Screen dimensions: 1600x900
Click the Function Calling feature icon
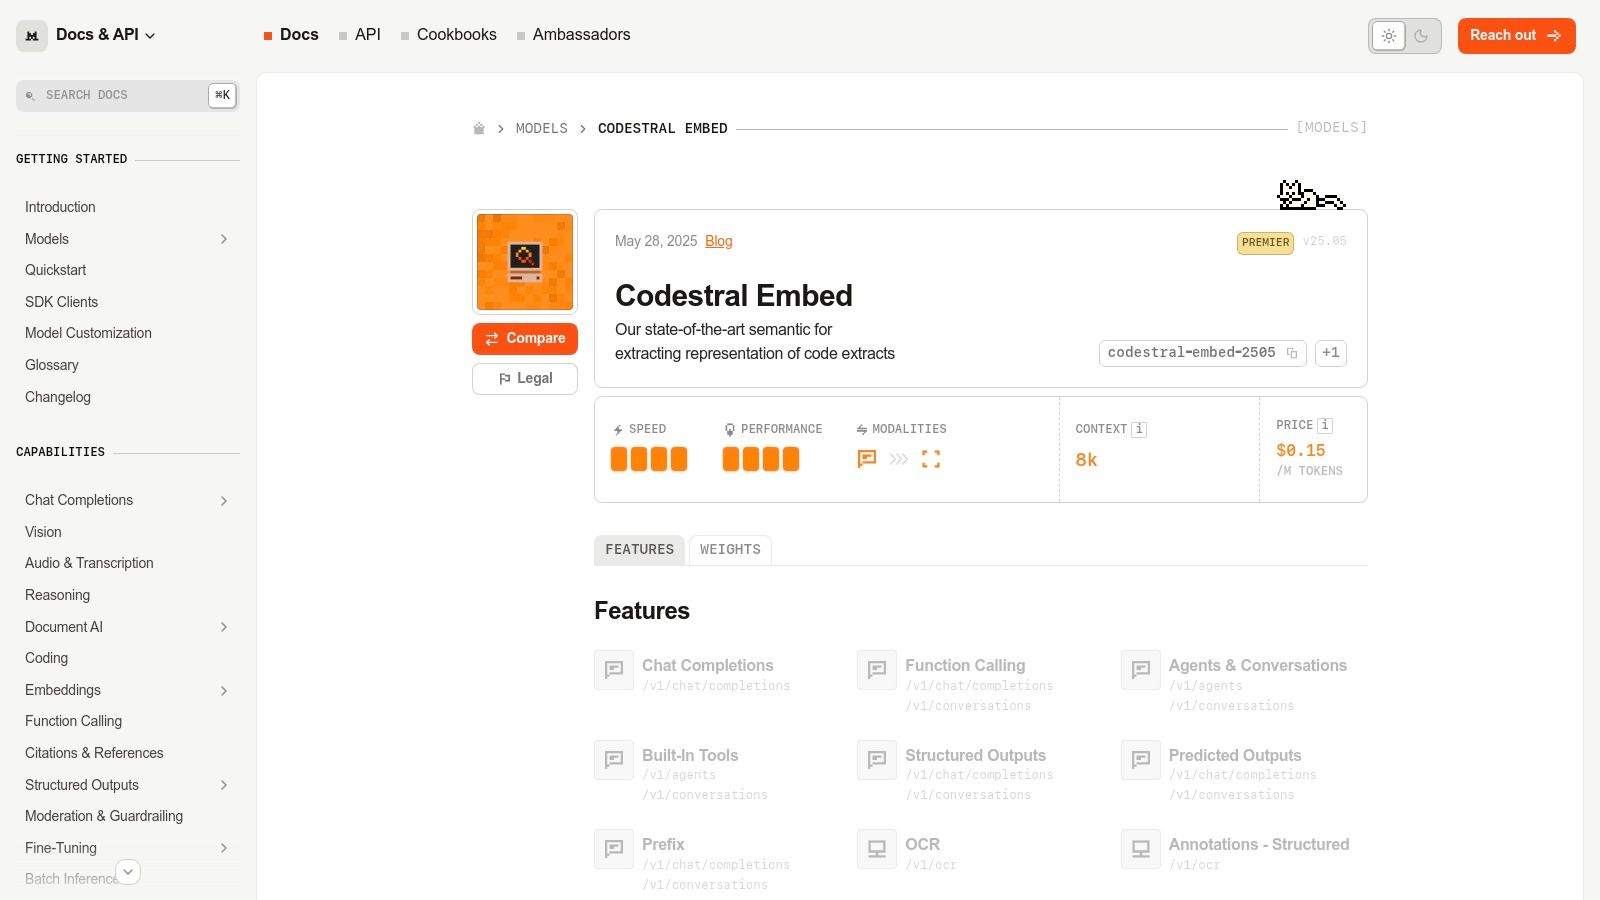(877, 670)
